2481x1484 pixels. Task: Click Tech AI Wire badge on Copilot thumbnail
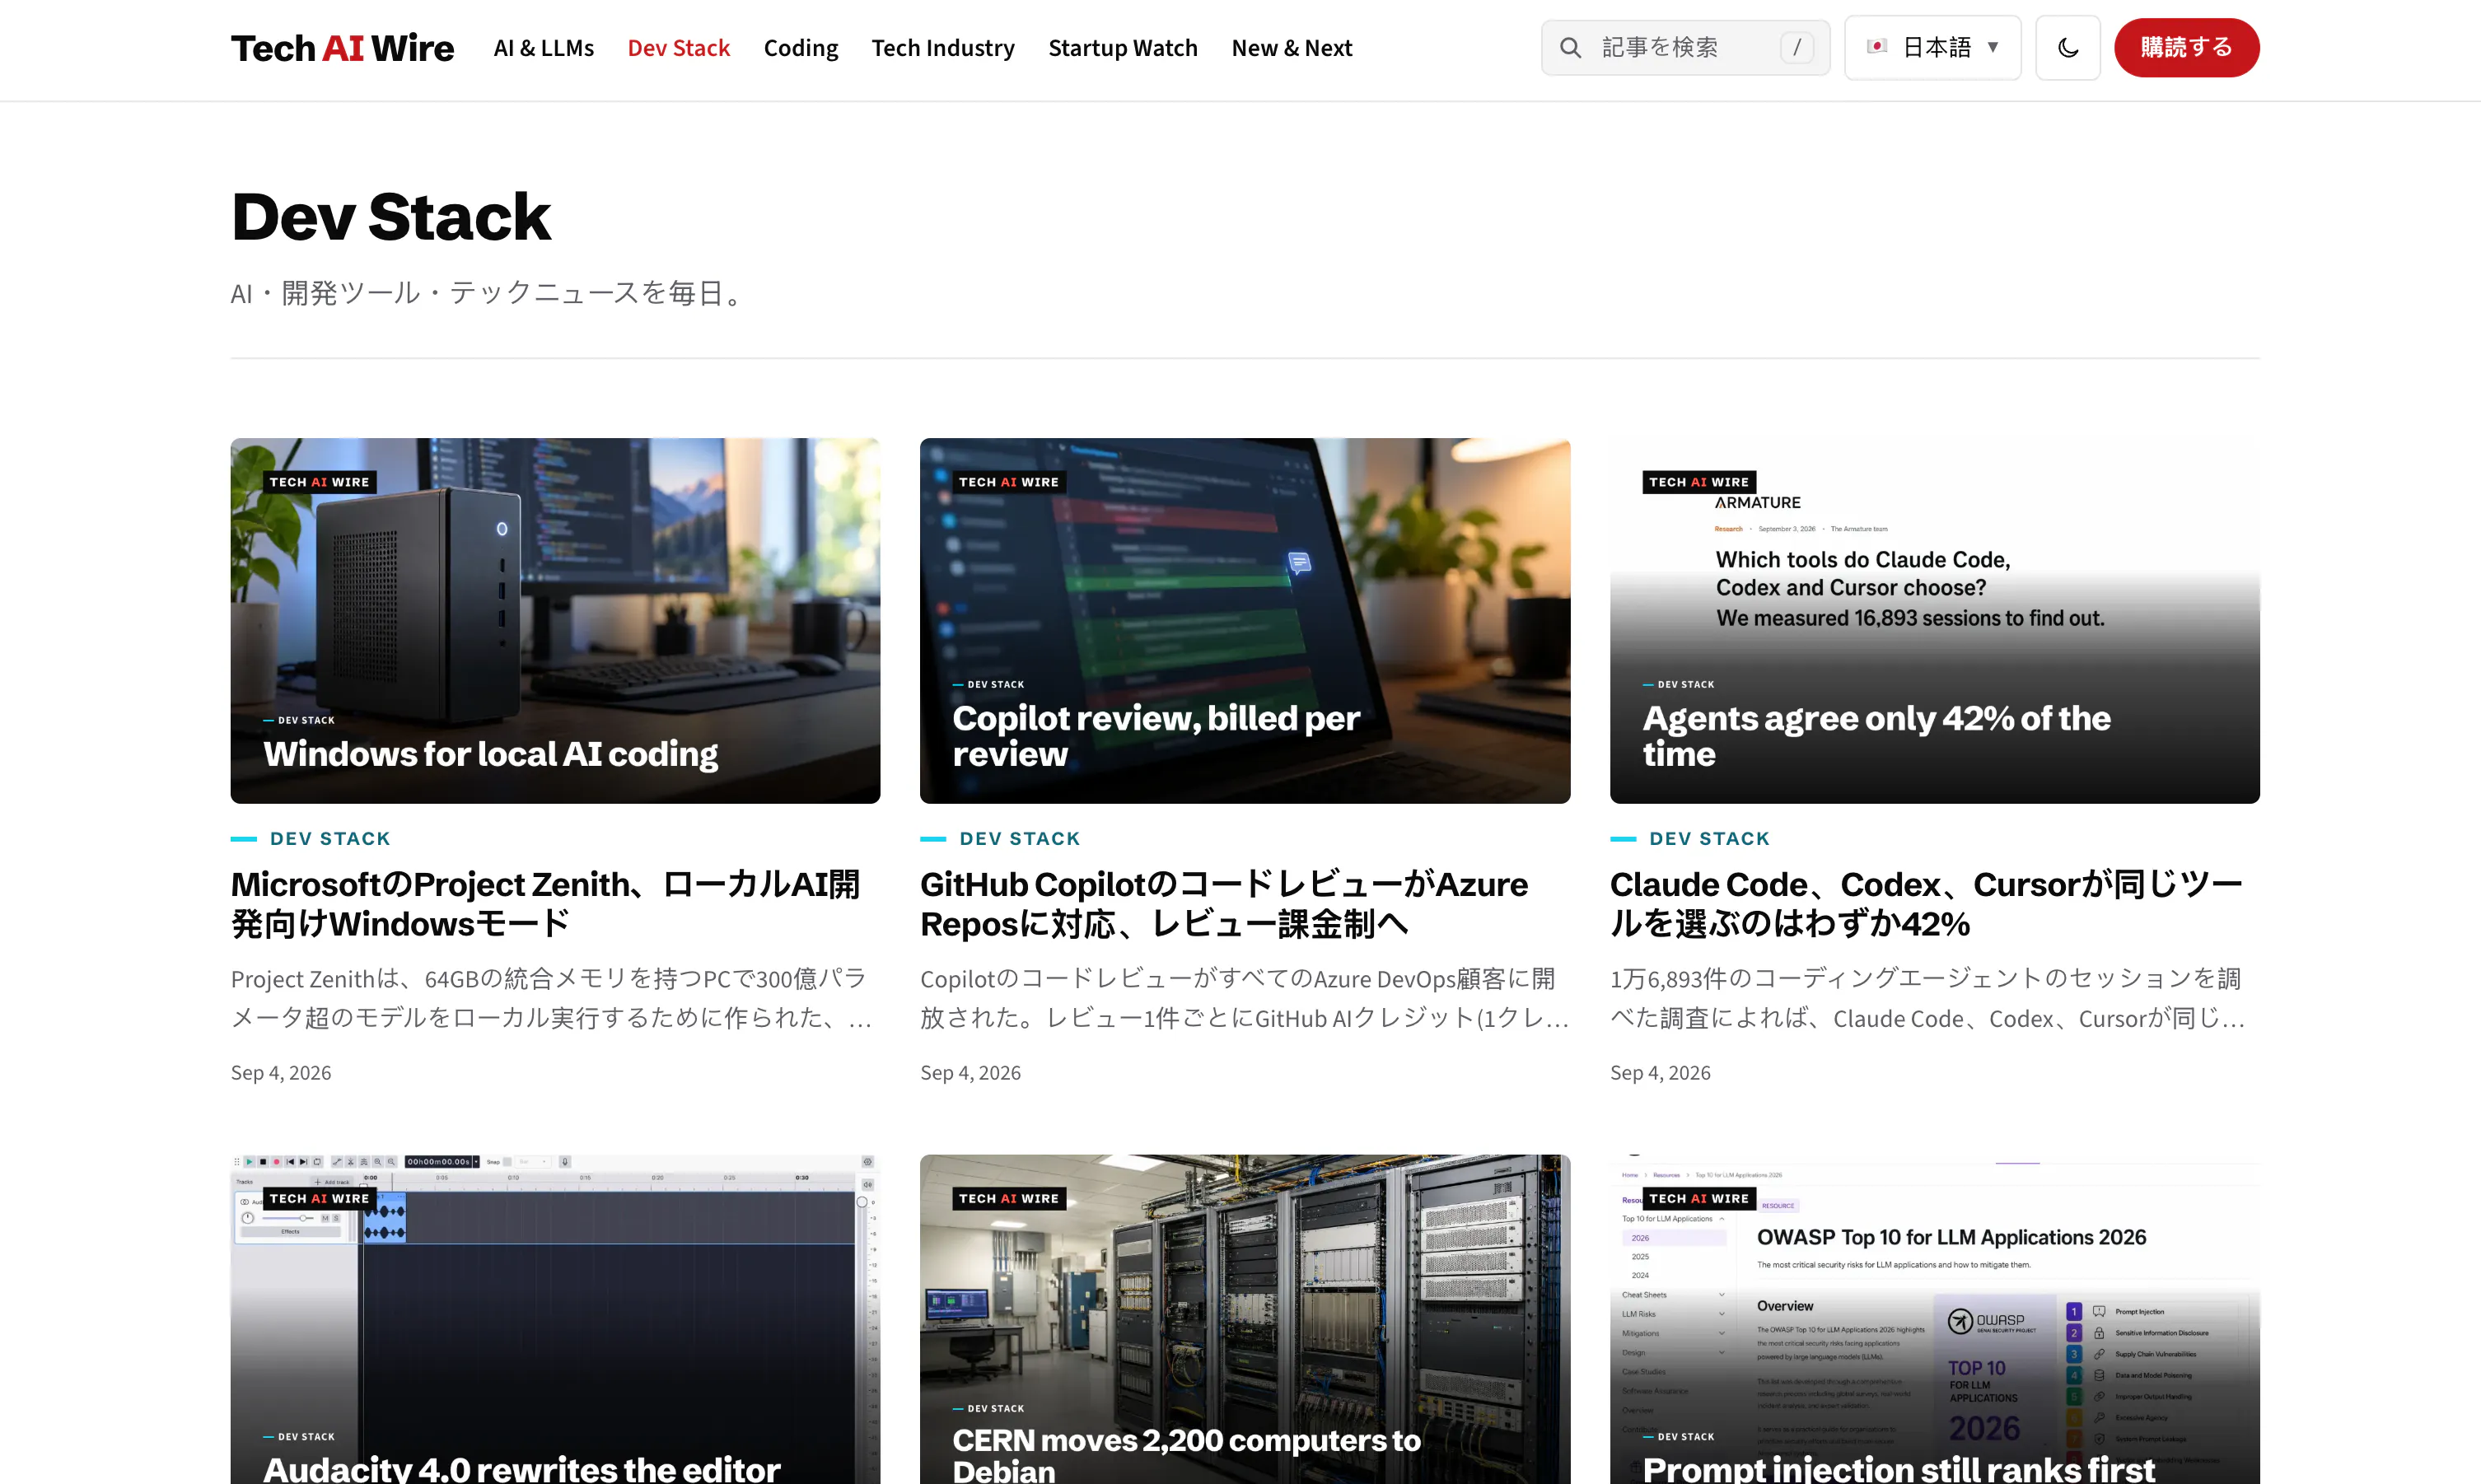click(1008, 482)
